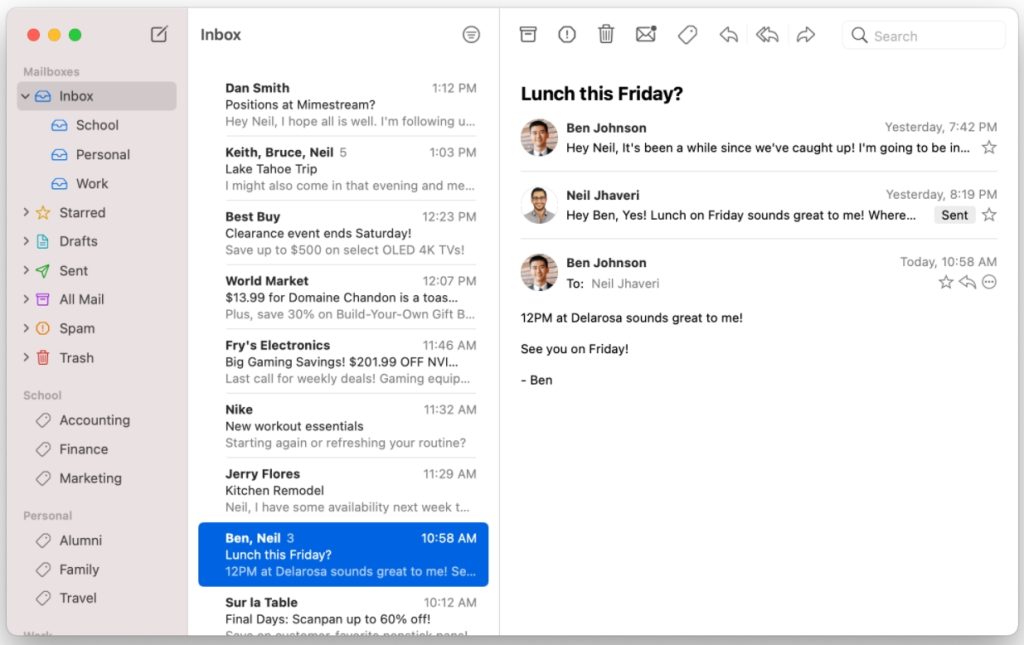Reply using the toolbar arrow
Screen dimensions: 1024x645
coord(728,35)
